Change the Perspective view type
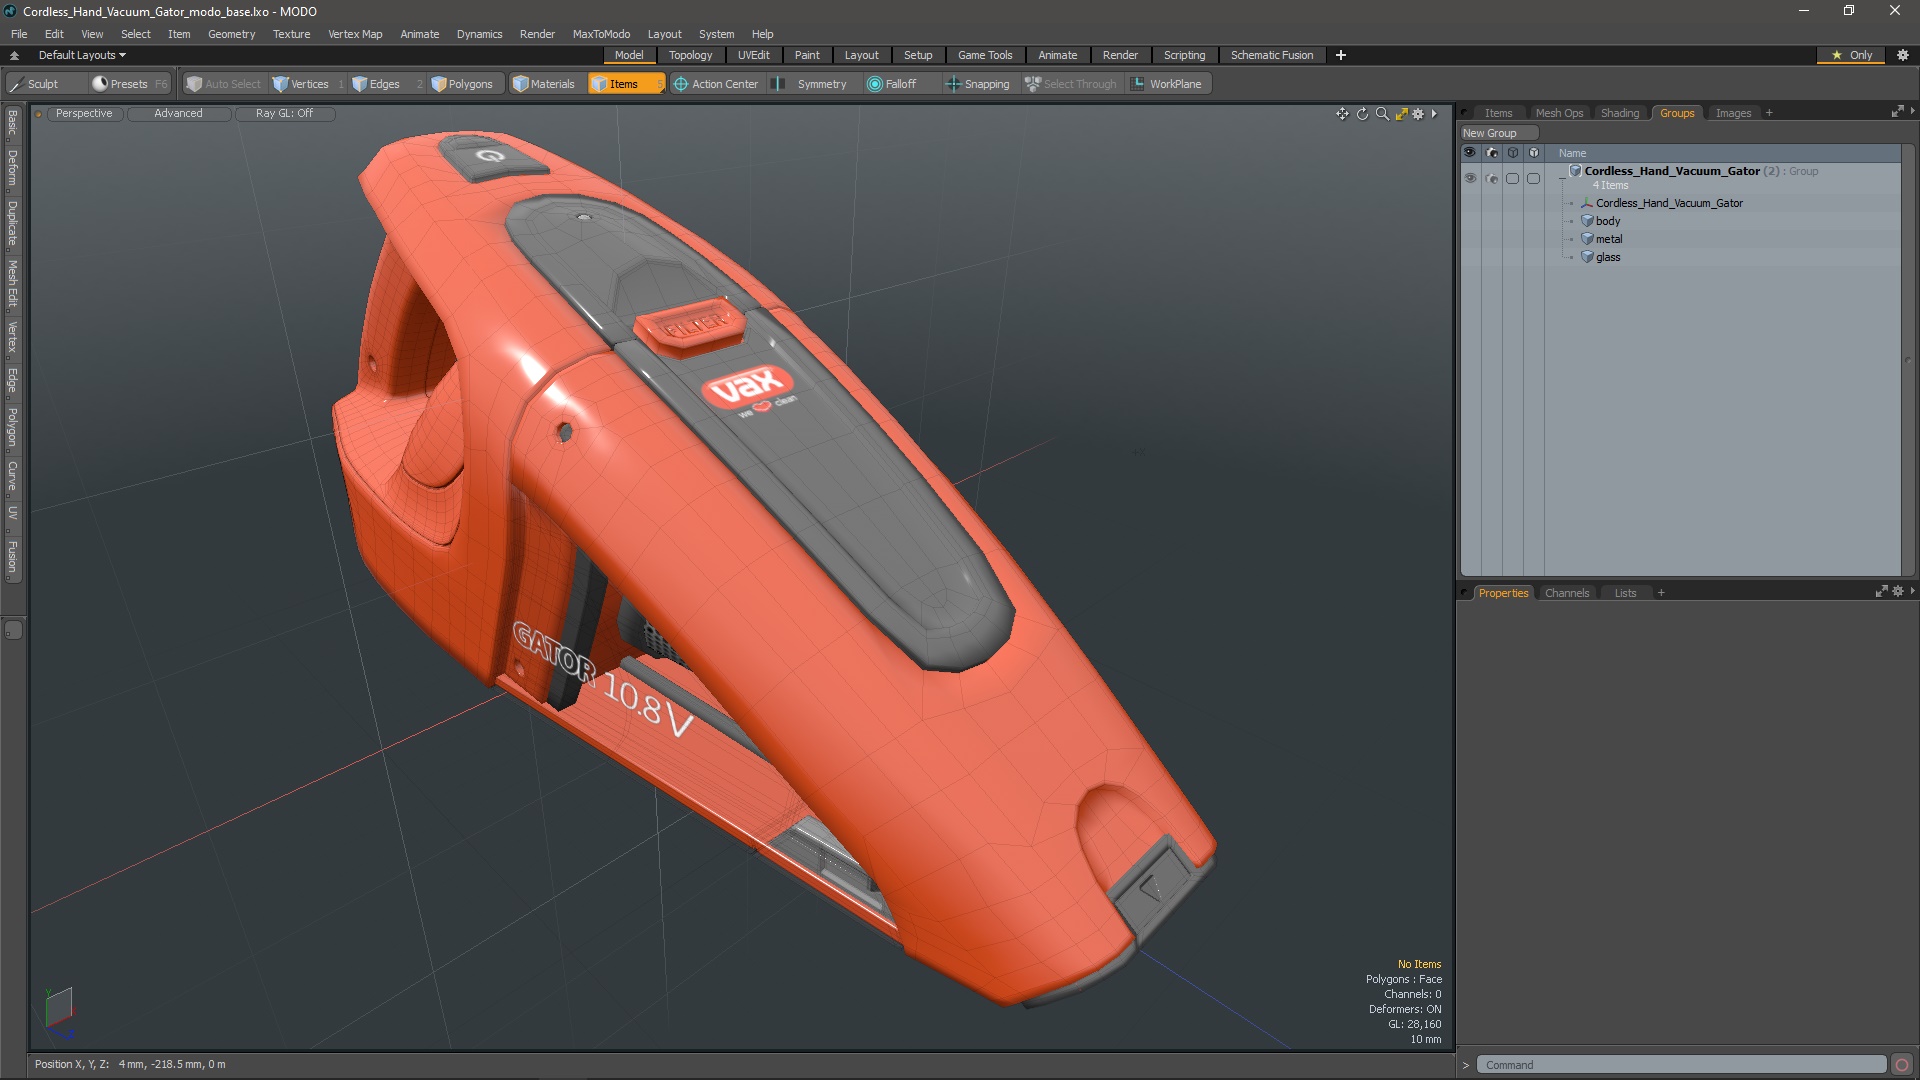Screen dimensions: 1920x1080 click(84, 113)
